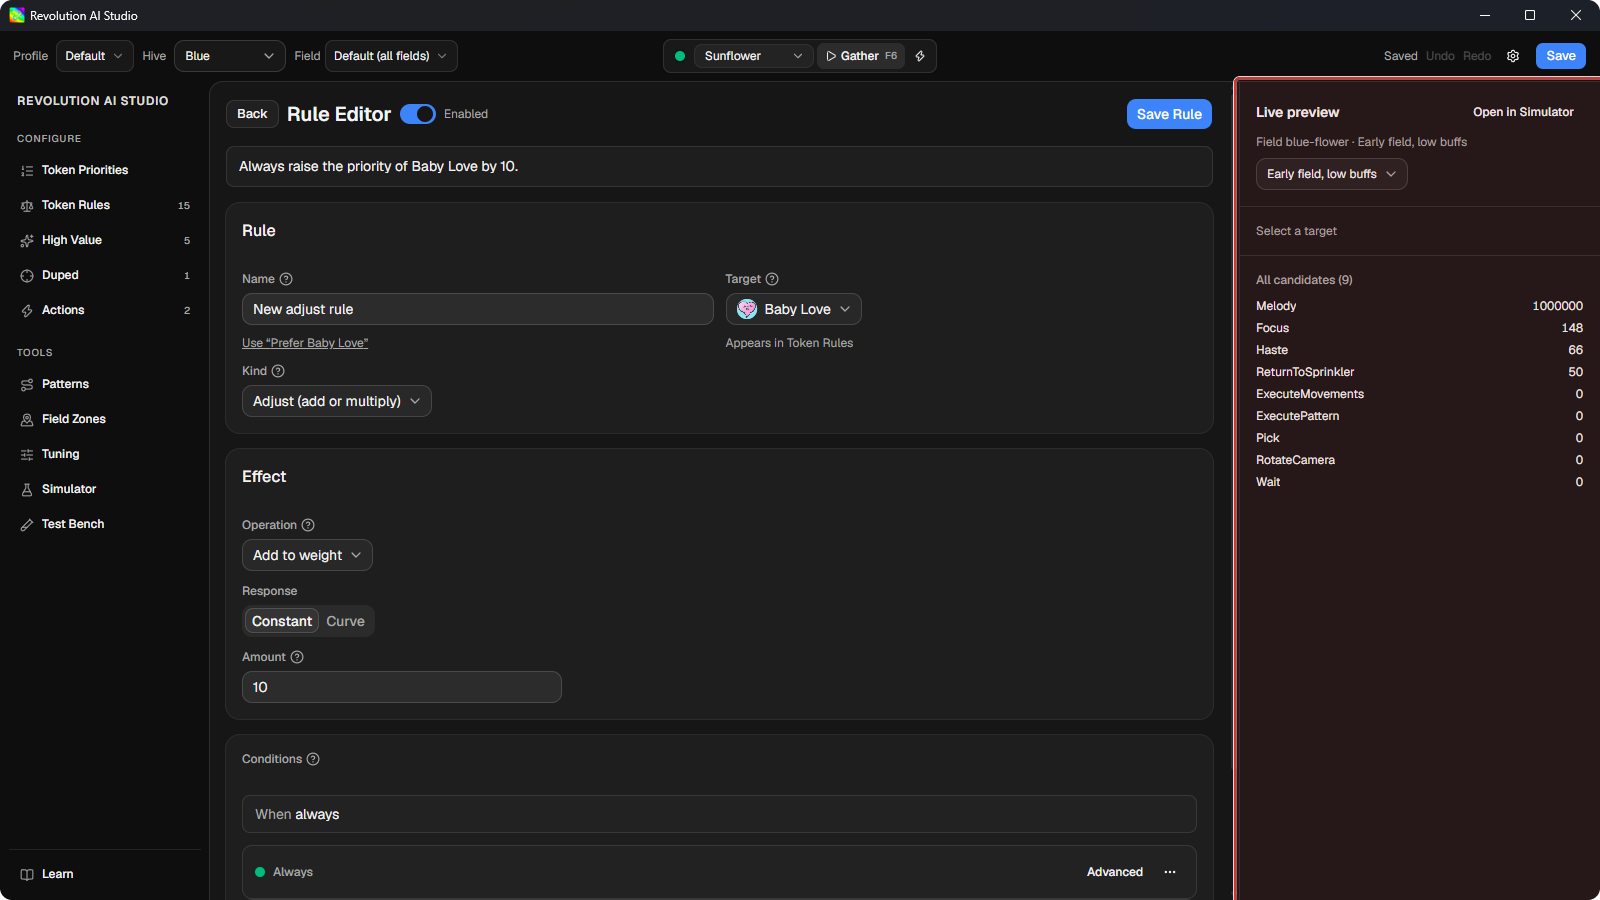Open the Kind Adjust dropdown

(x=337, y=401)
